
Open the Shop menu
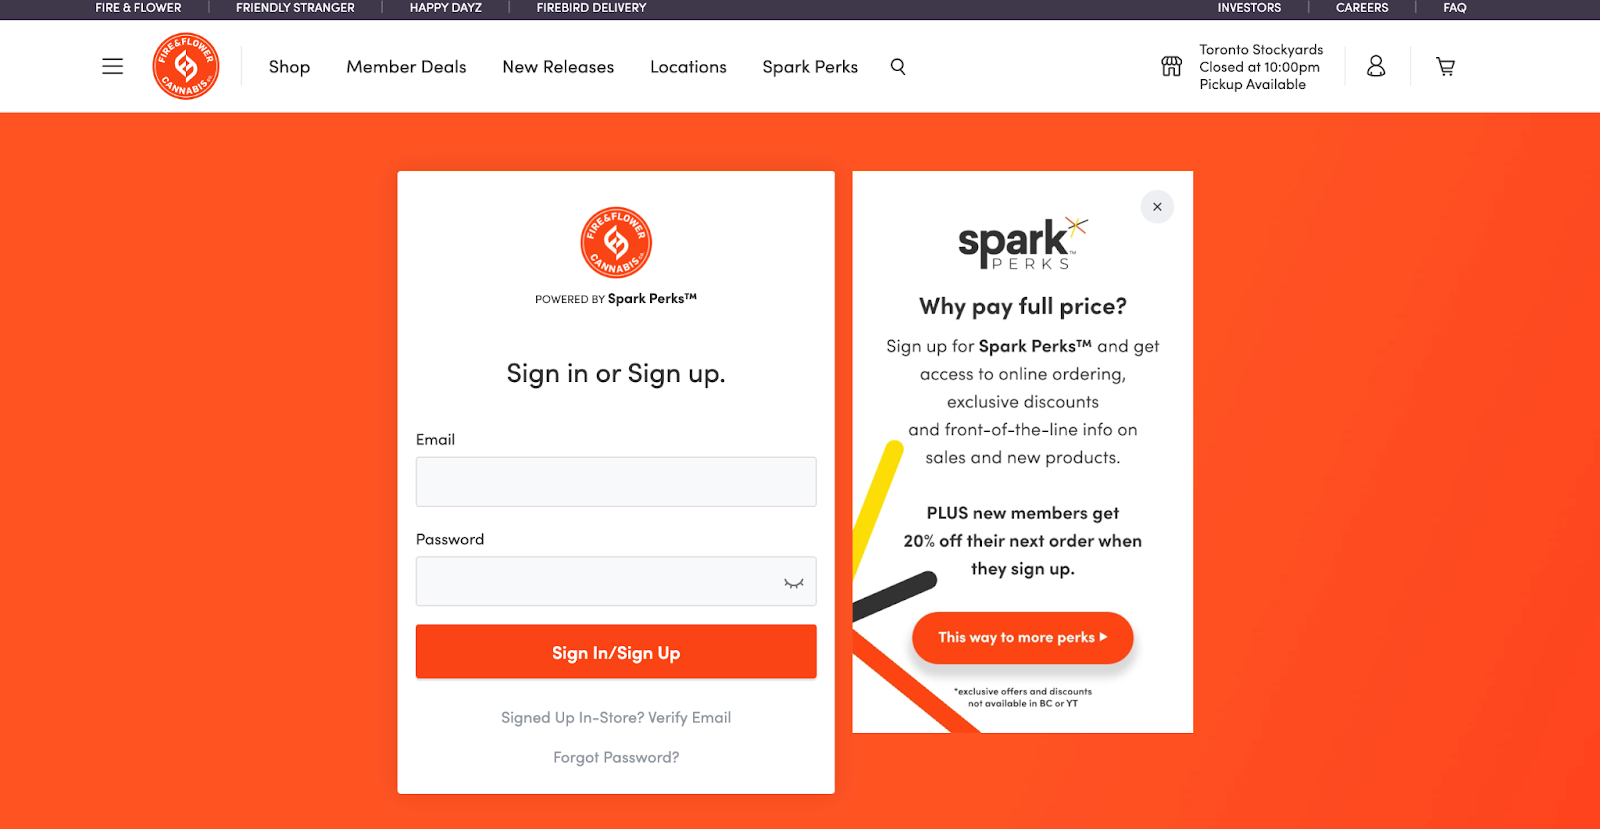[289, 67]
